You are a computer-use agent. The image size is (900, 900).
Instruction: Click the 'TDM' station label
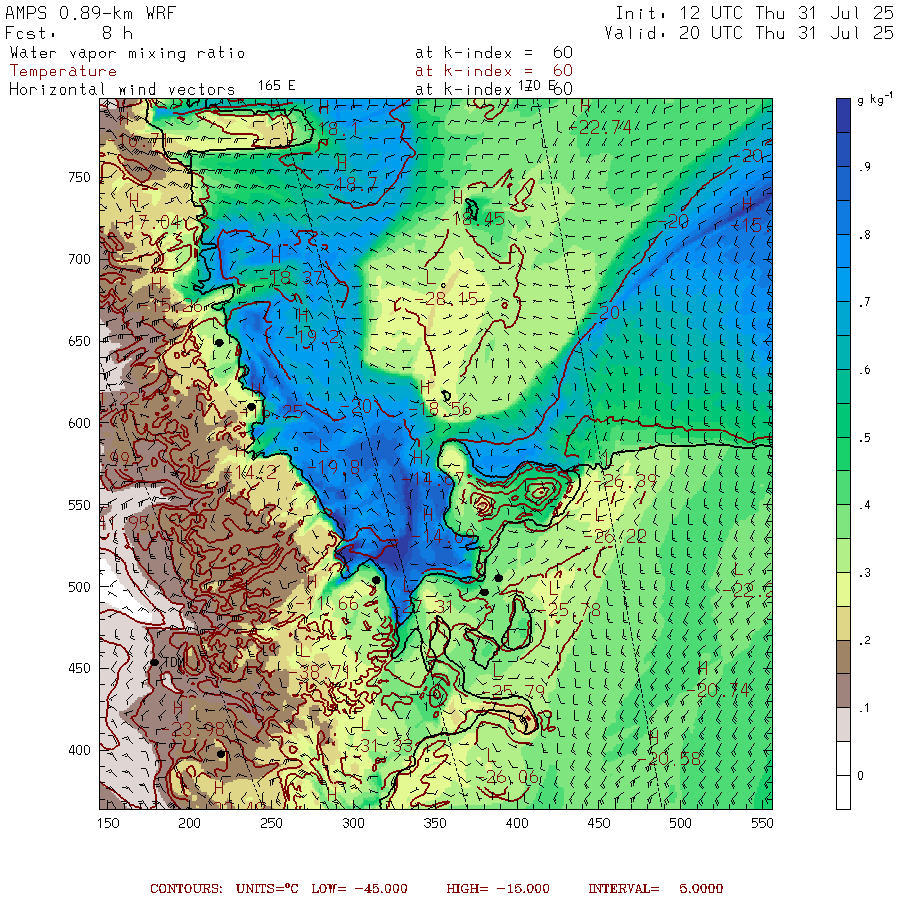(x=174, y=662)
